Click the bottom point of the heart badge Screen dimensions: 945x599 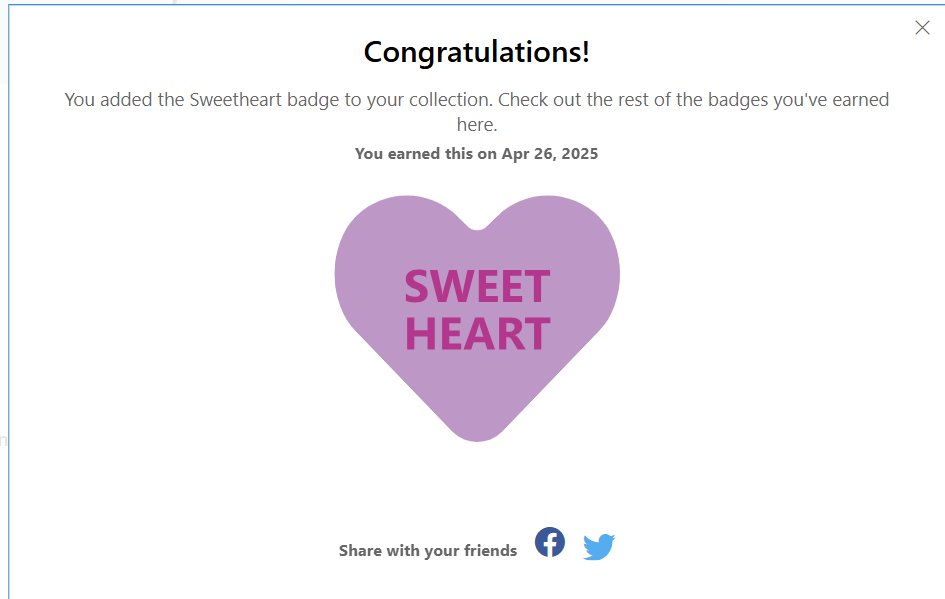pyautogui.click(x=477, y=430)
